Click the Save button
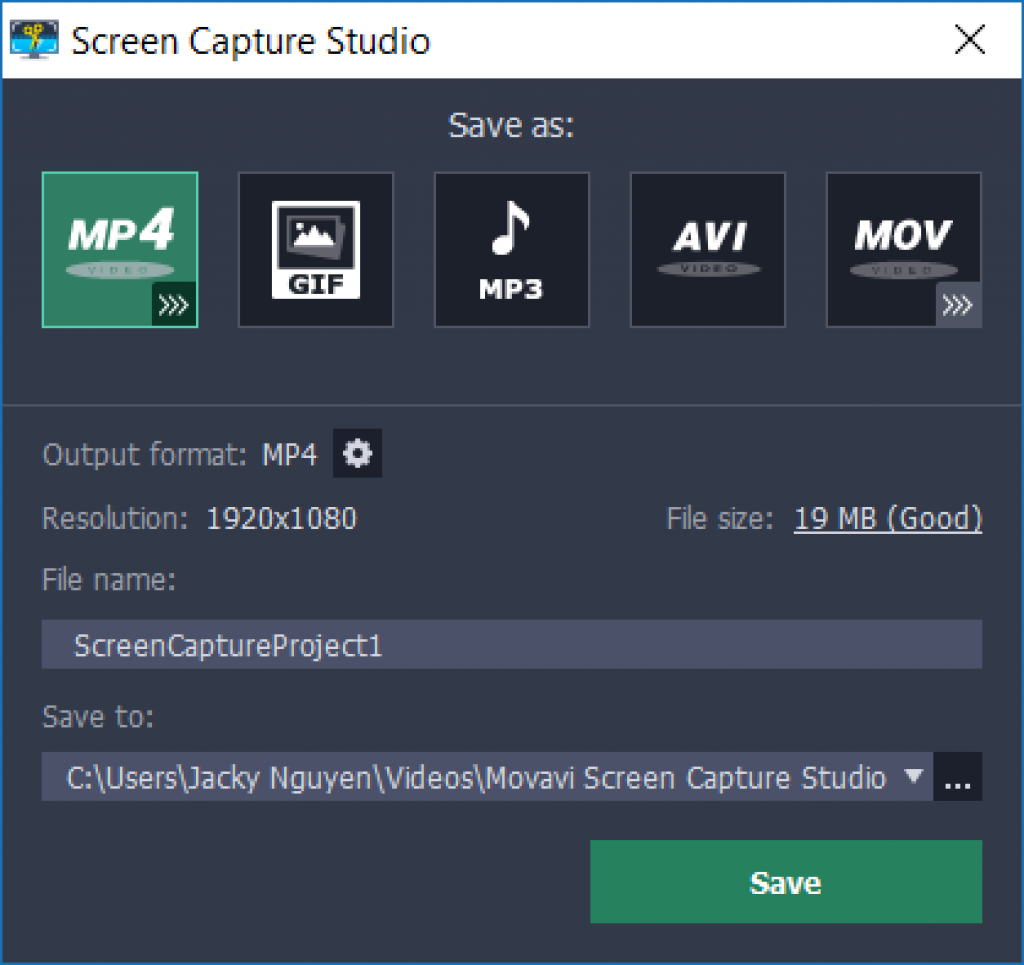 786,882
